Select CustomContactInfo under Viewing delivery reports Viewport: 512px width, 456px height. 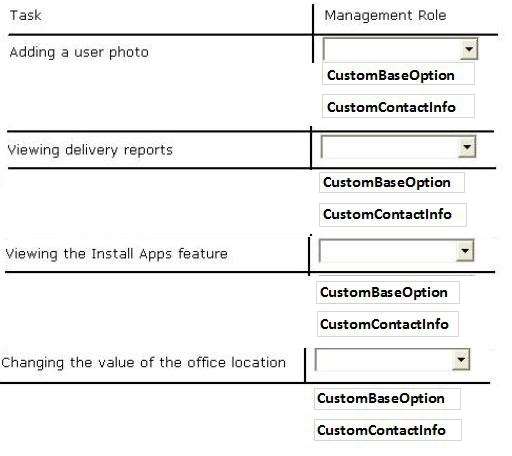[393, 214]
